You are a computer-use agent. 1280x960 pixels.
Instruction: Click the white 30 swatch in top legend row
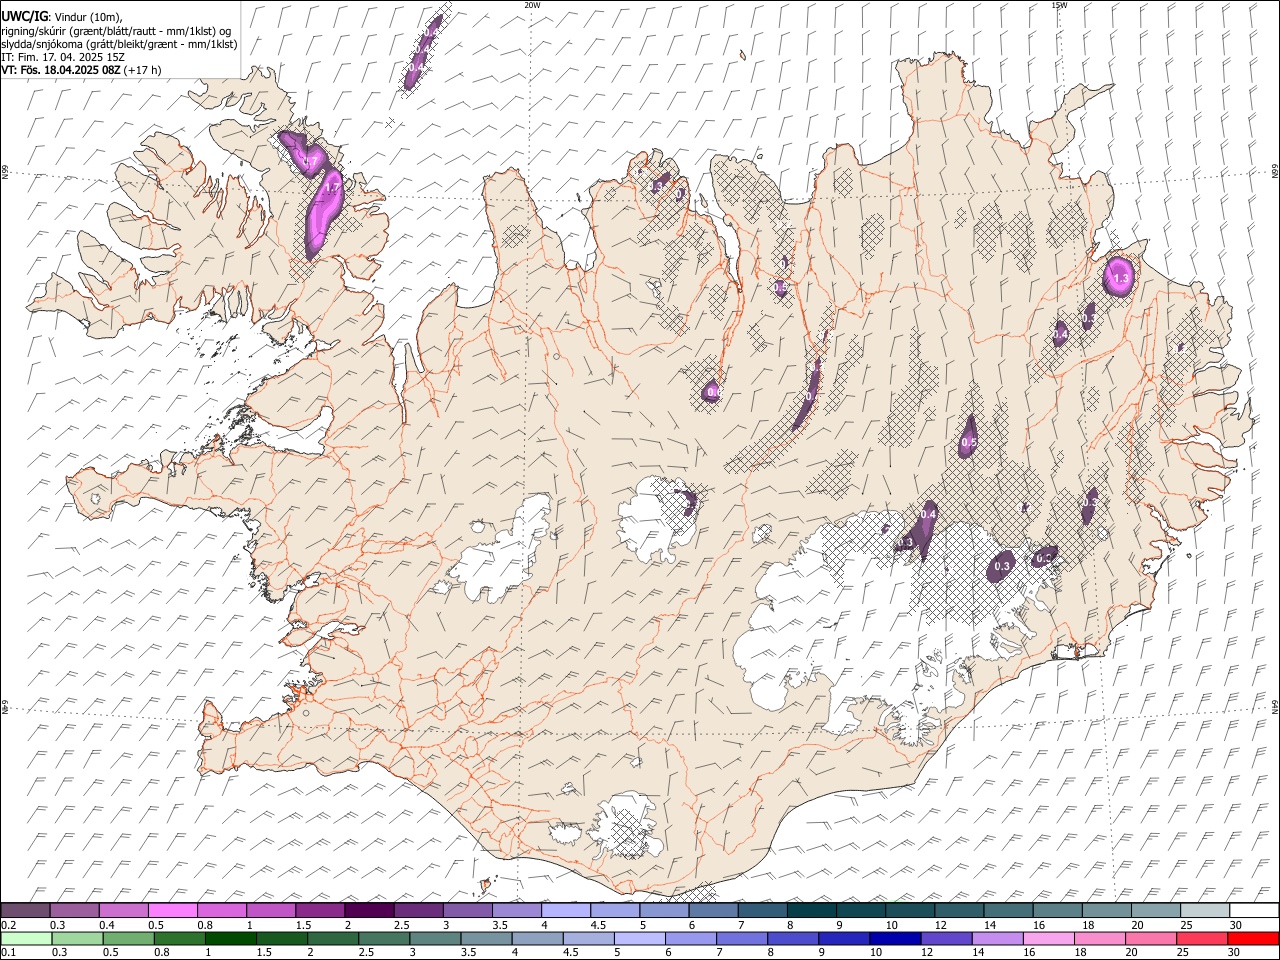coord(1254,911)
